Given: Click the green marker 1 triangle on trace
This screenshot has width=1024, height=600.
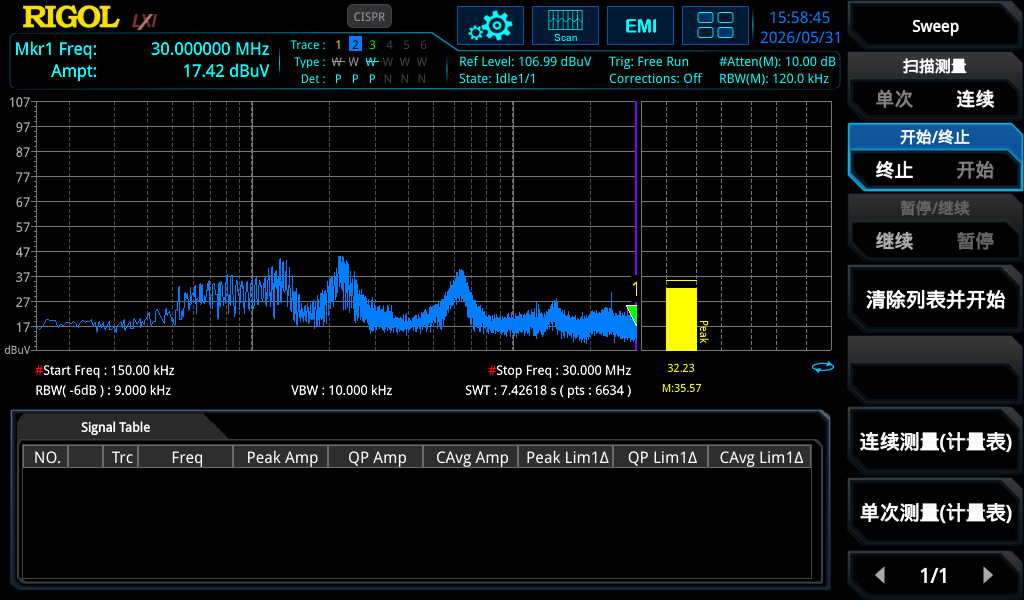Looking at the screenshot, I should point(632,314).
